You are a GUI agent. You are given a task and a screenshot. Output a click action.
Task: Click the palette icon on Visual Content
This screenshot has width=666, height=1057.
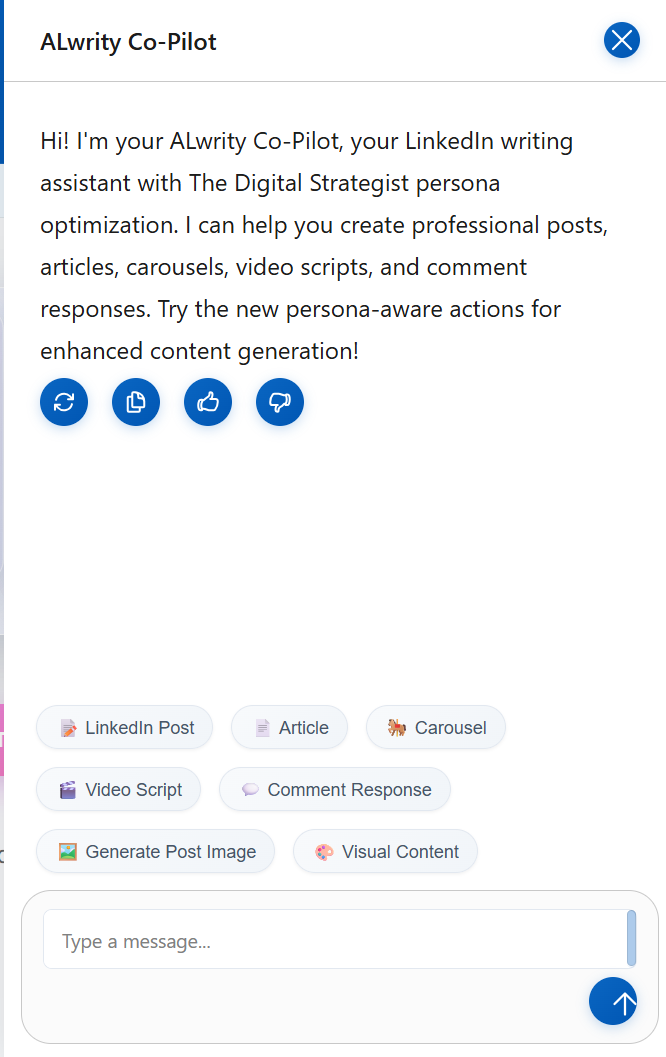point(324,852)
